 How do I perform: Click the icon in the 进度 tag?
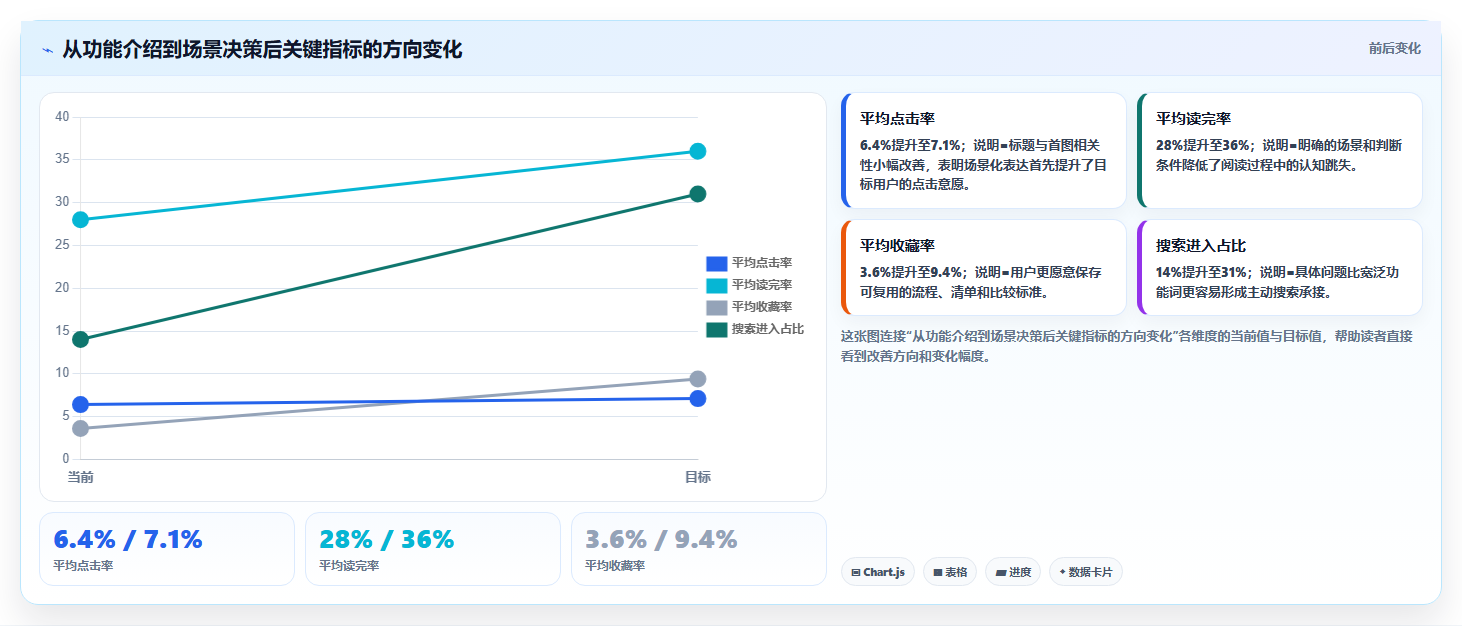tap(1001, 573)
